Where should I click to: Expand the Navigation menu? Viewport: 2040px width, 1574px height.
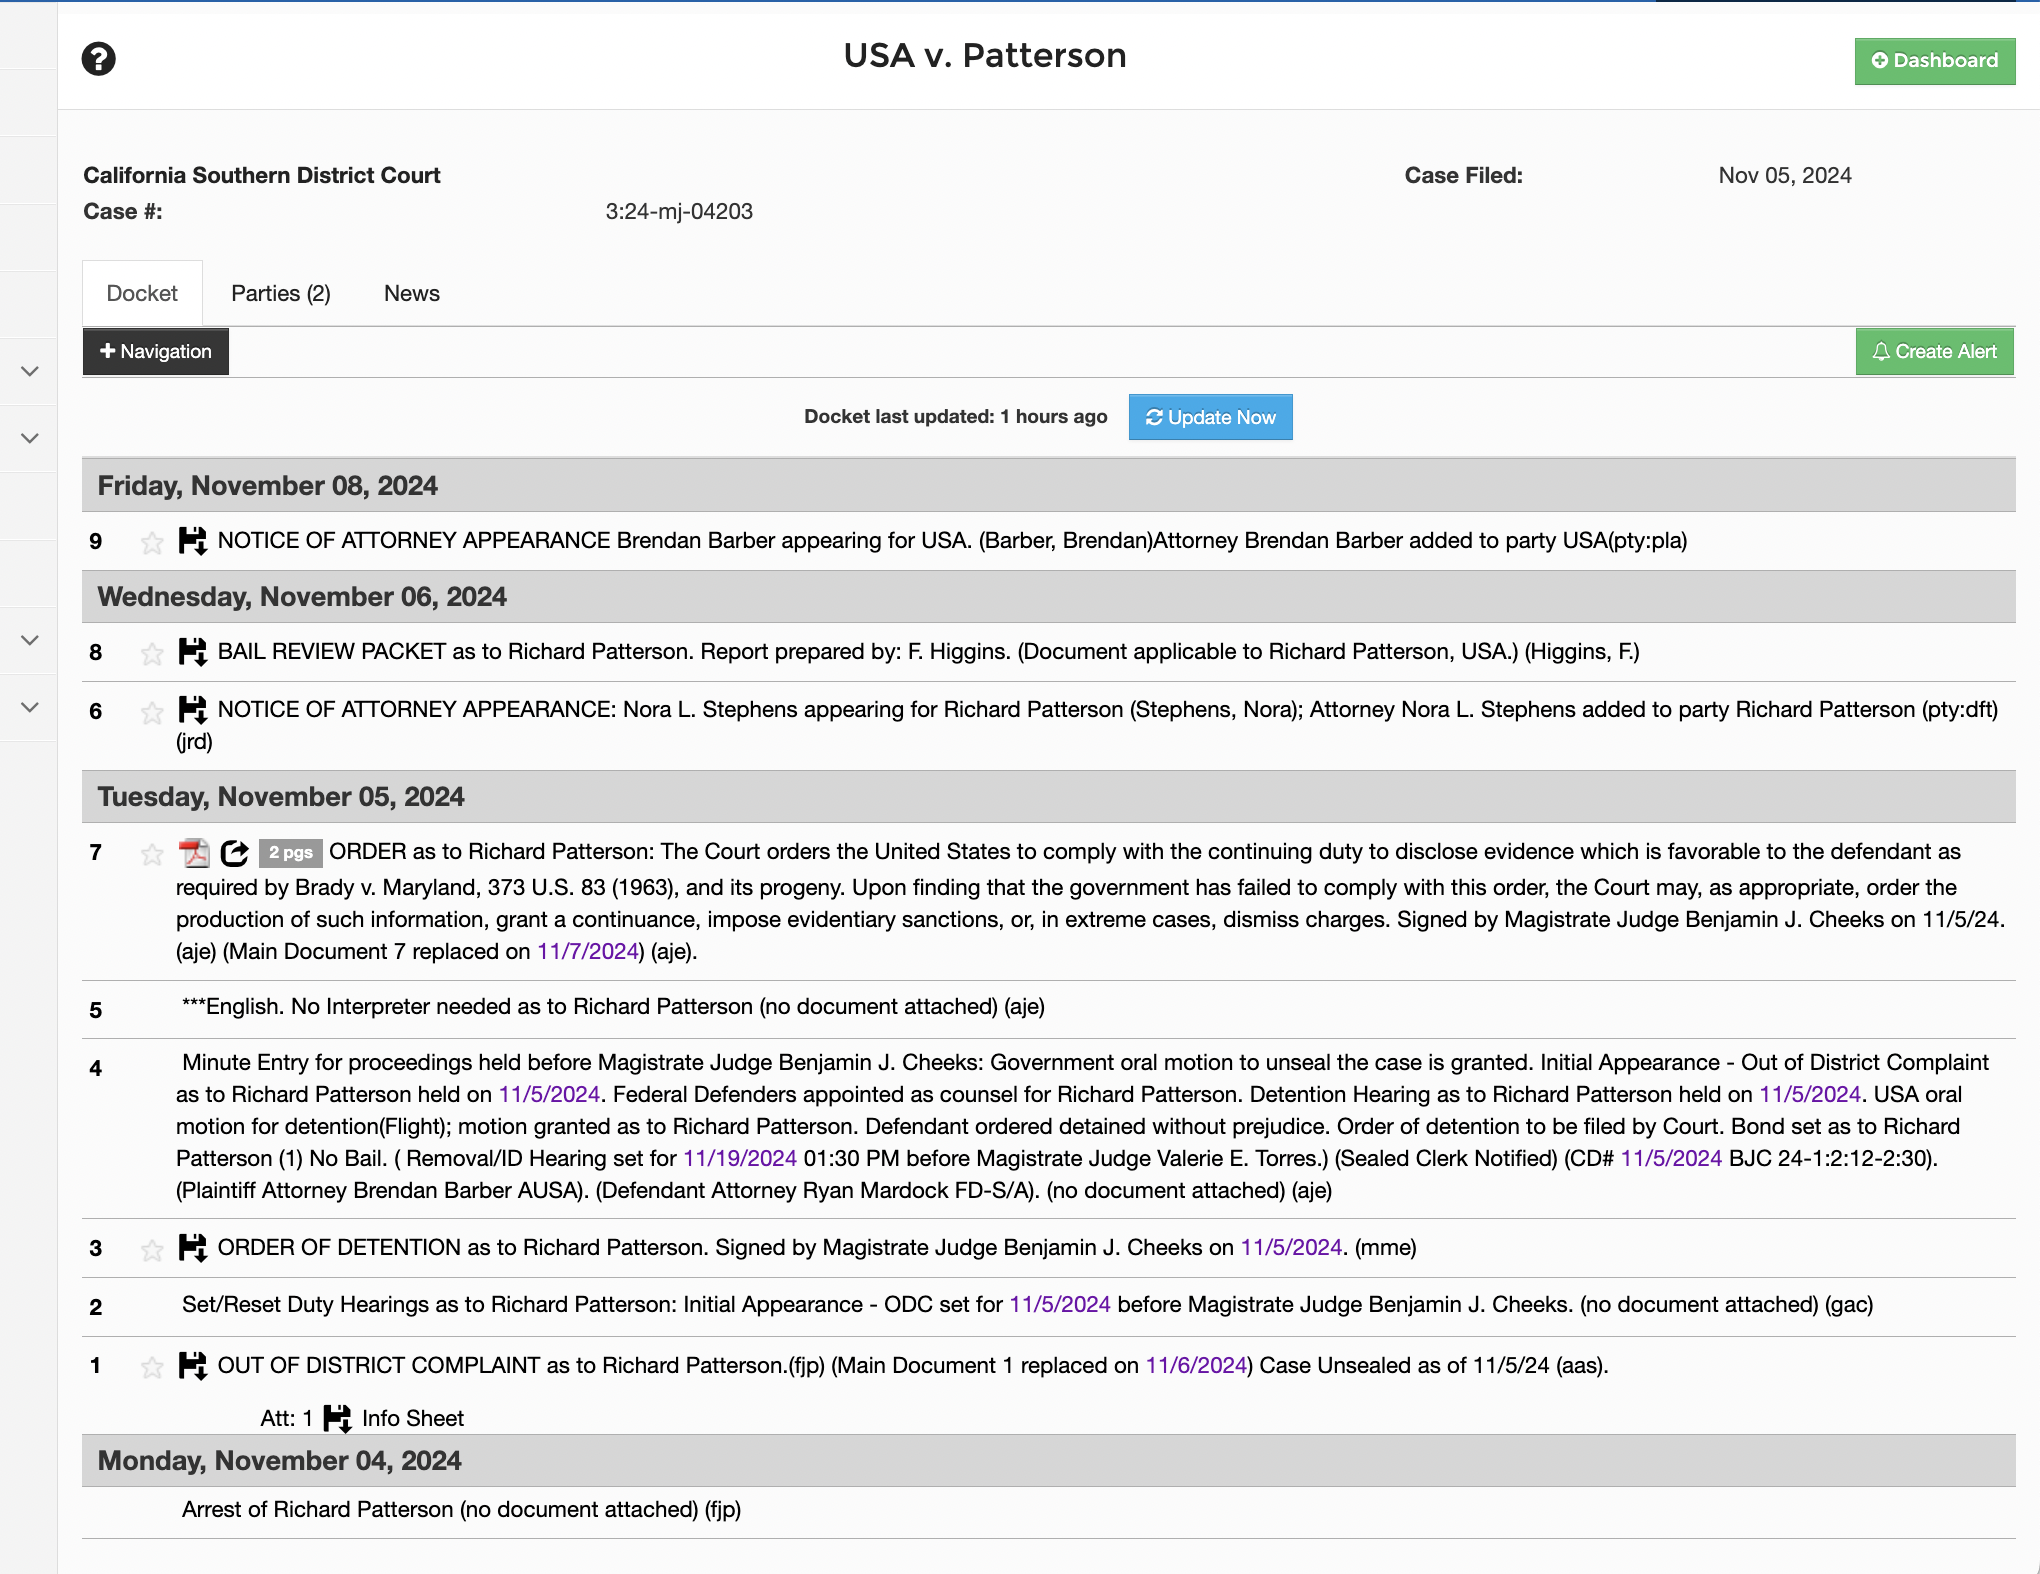click(x=154, y=351)
